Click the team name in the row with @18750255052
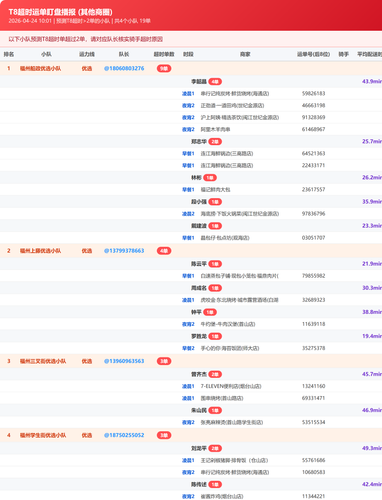This screenshot has height=500, width=382. point(43,435)
